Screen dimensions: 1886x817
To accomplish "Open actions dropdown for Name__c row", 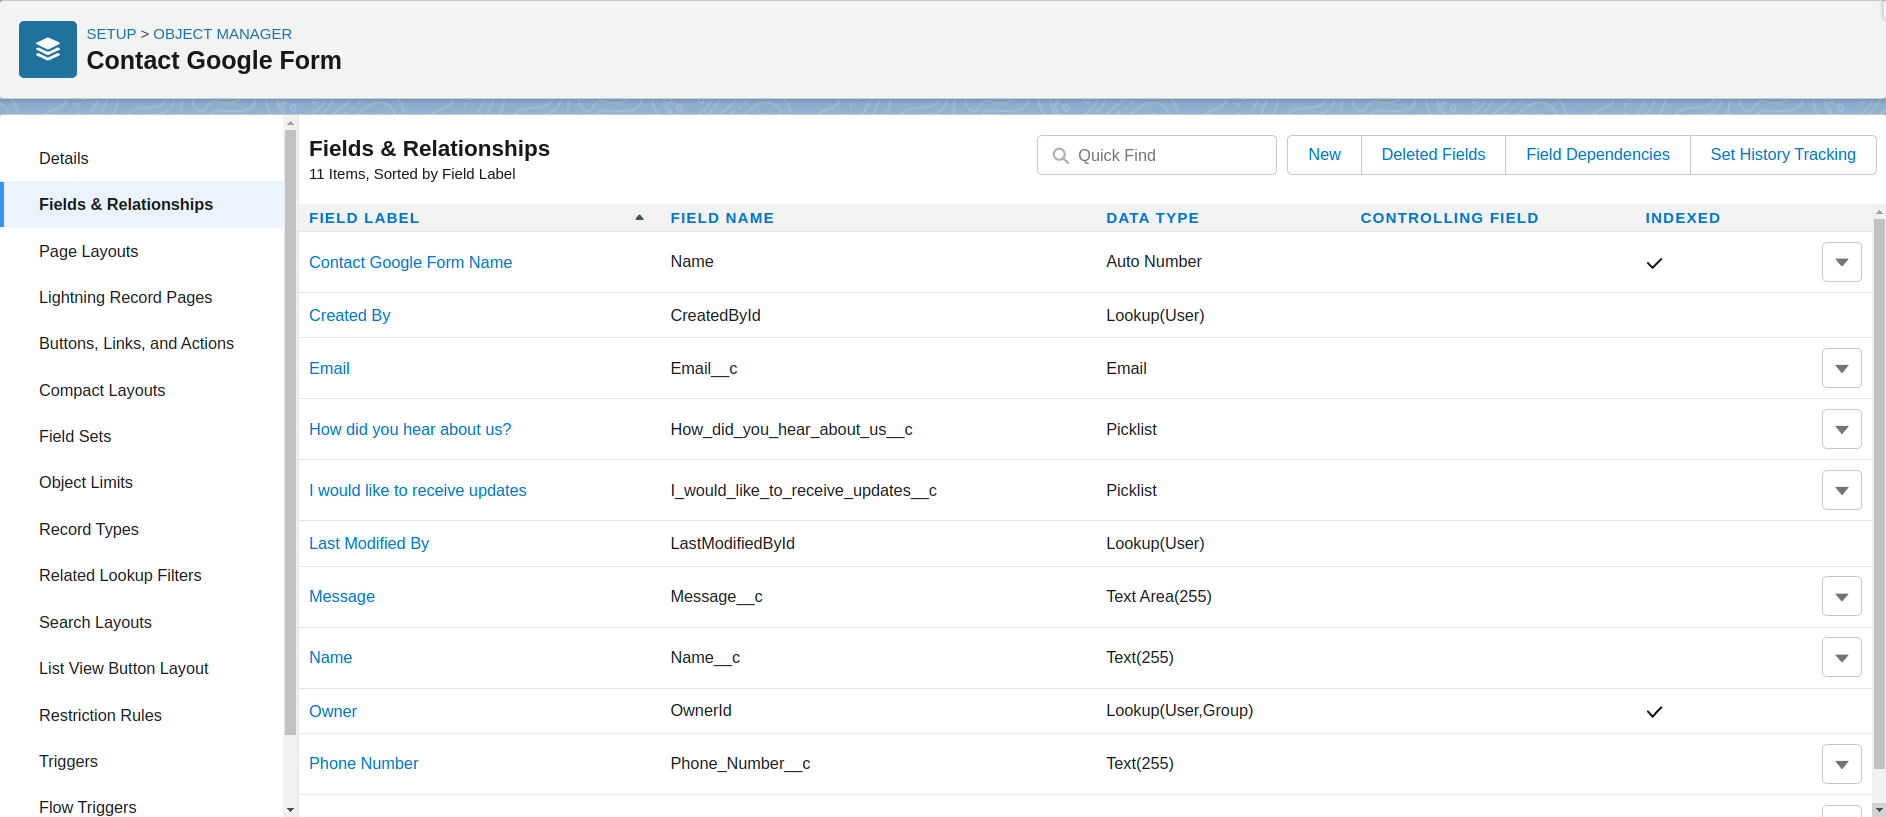I will [x=1841, y=657].
